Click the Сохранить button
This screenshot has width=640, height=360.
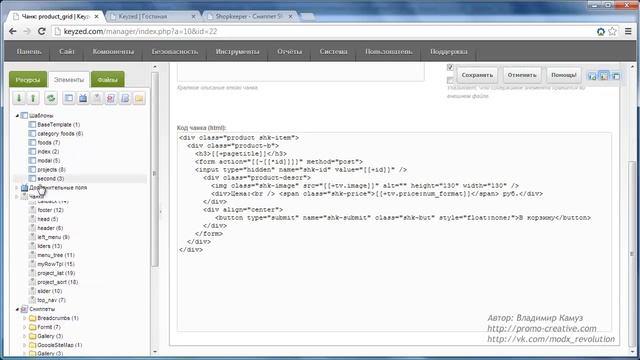477,75
